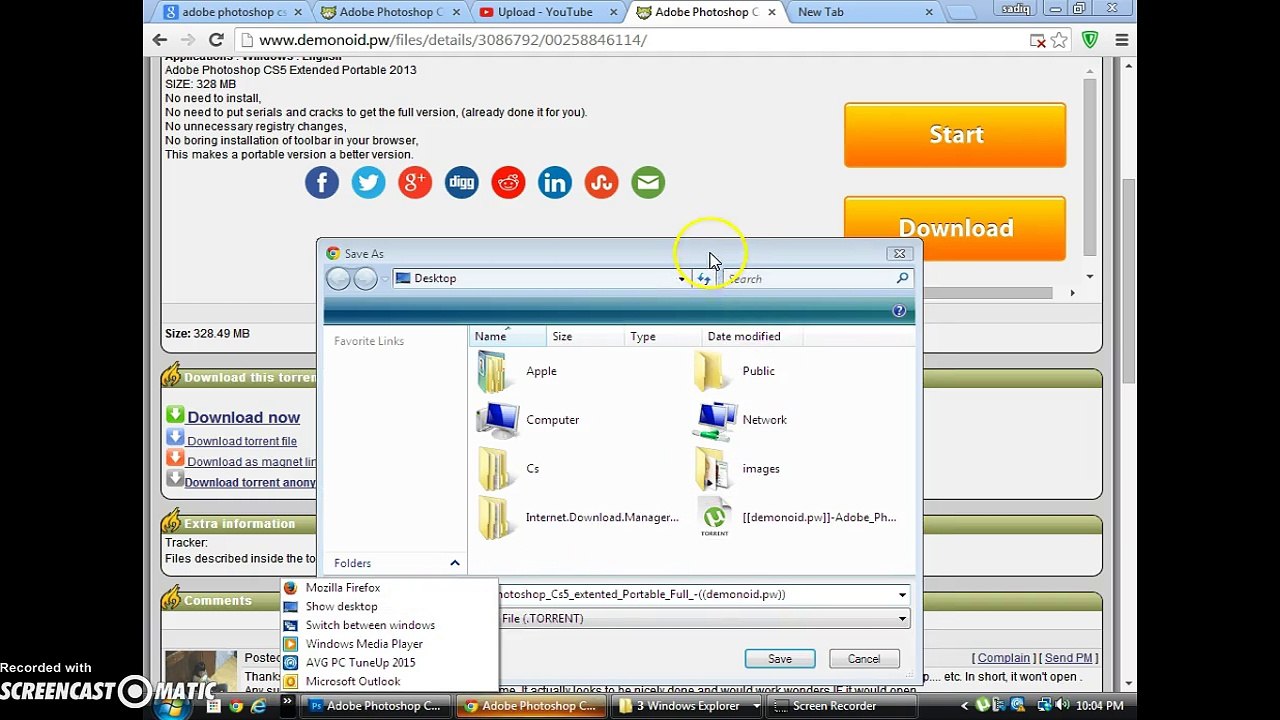This screenshot has width=1280, height=720.
Task: Switch to the adobe photoshop Google search tab
Action: (232, 12)
